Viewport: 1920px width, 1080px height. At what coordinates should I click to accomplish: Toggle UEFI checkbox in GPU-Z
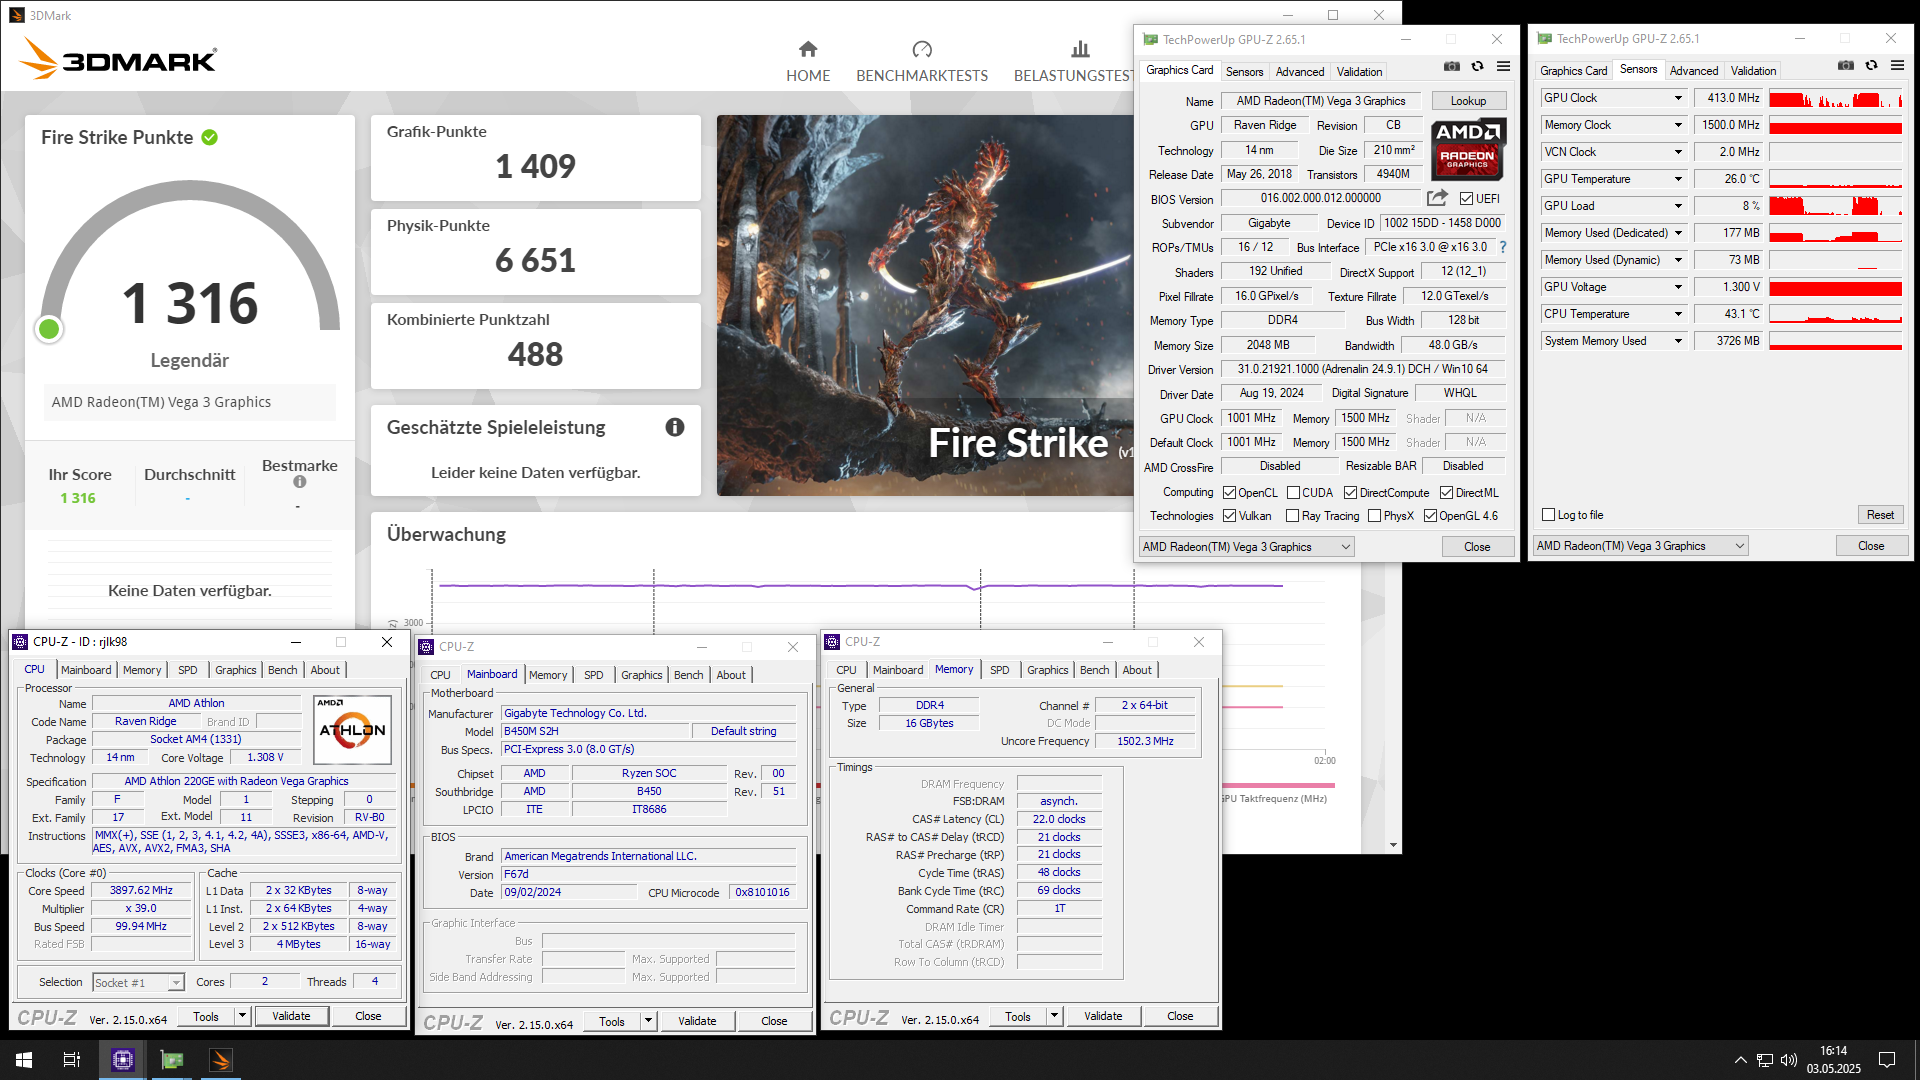tap(1466, 199)
